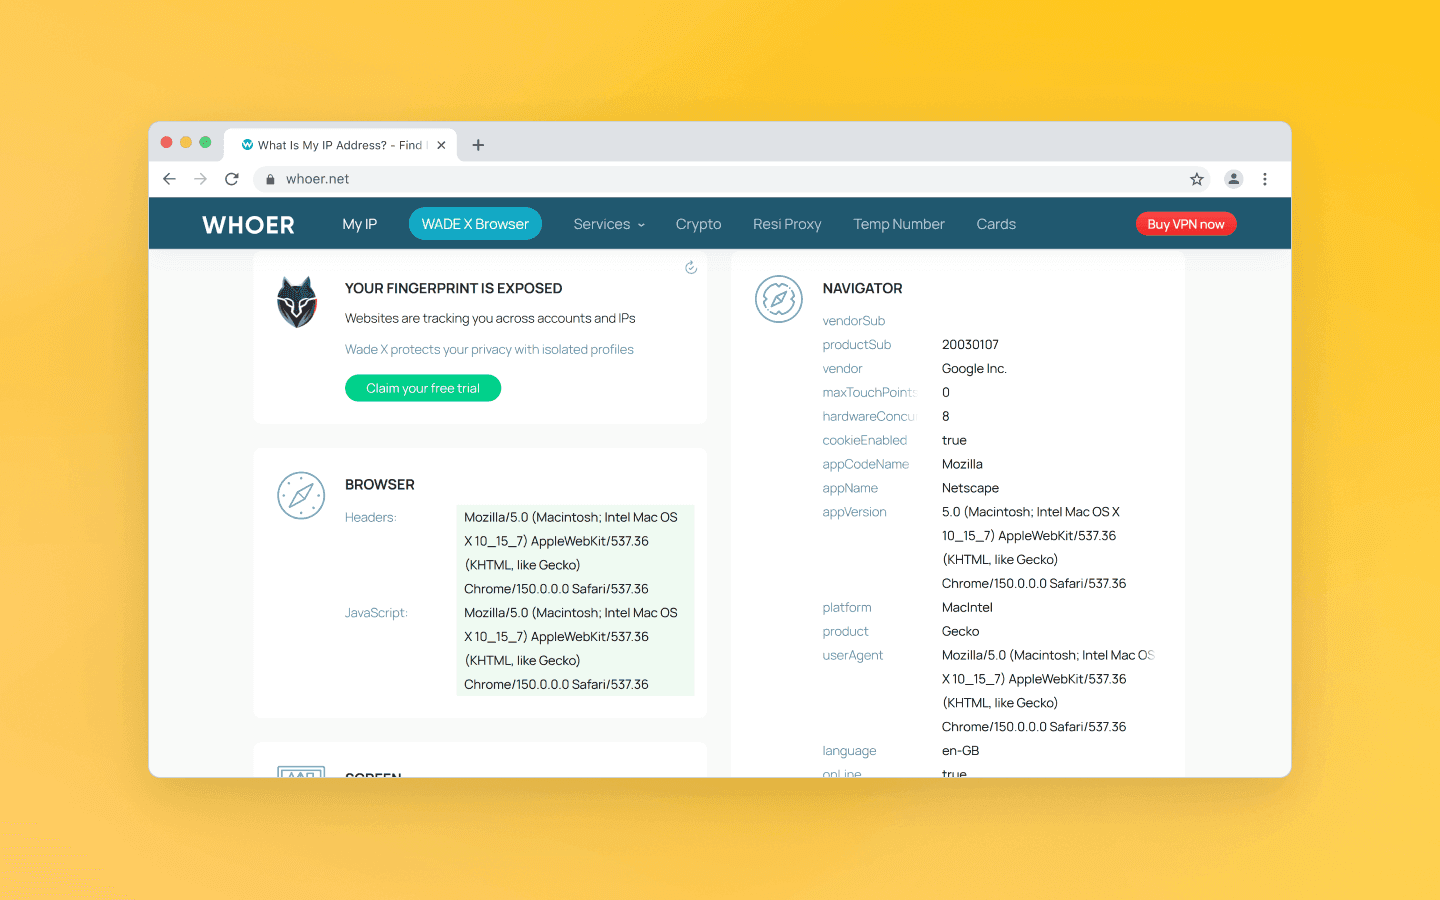The height and width of the screenshot is (900, 1440).
Task: Select the 20030107 productSub value
Action: pos(970,345)
